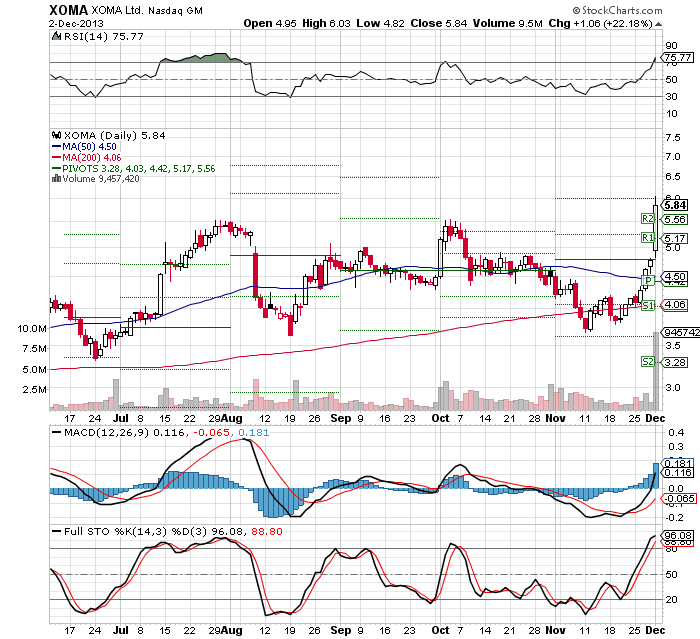Click the Low 4.82 value
Viewport: 700px width, 639px height.
(x=380, y=23)
